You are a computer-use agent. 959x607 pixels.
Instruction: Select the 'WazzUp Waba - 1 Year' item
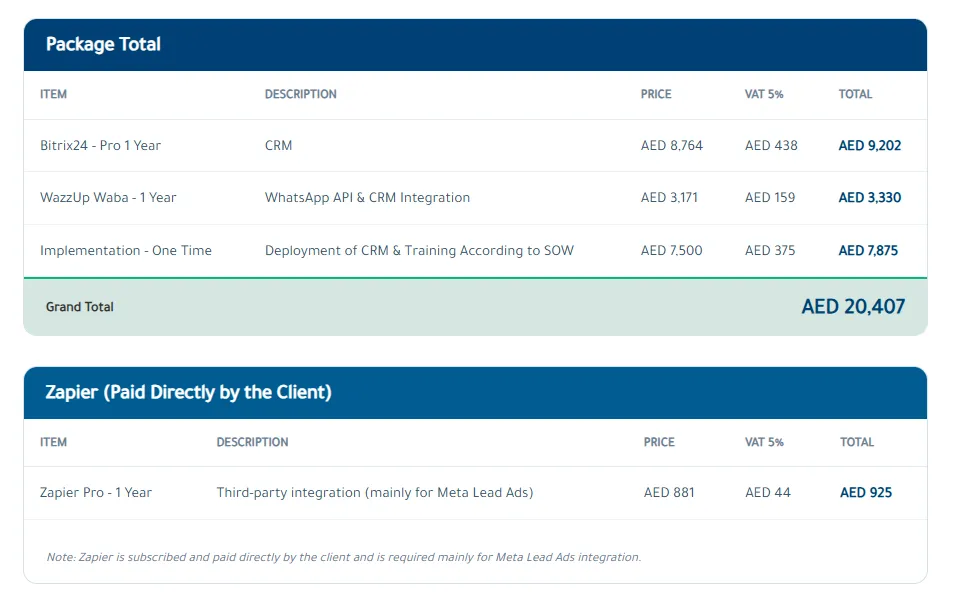108,198
